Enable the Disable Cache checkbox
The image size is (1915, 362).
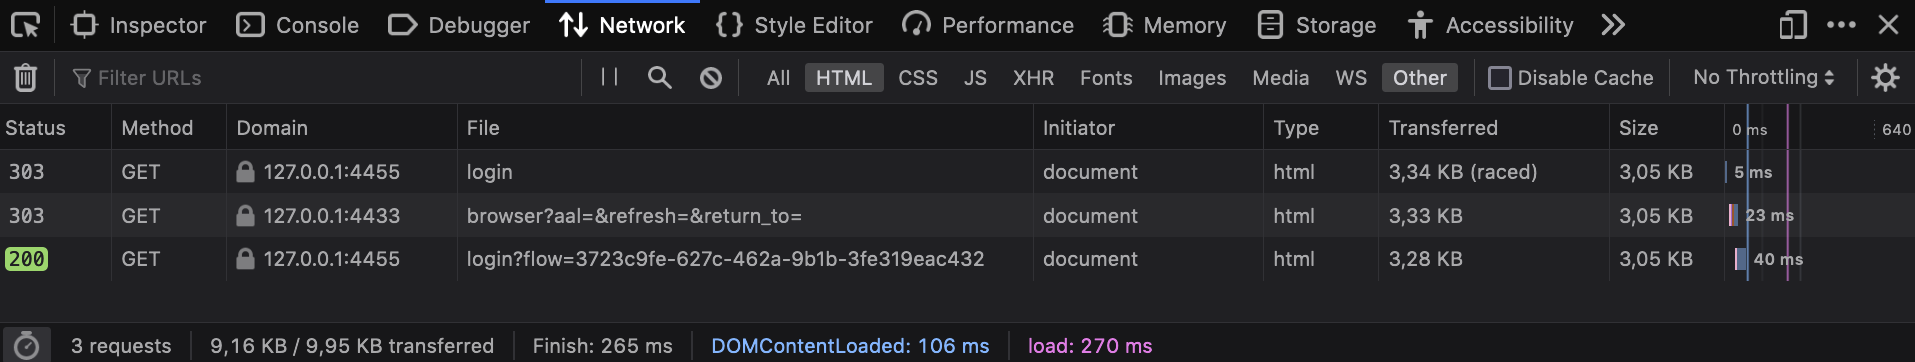tap(1499, 77)
